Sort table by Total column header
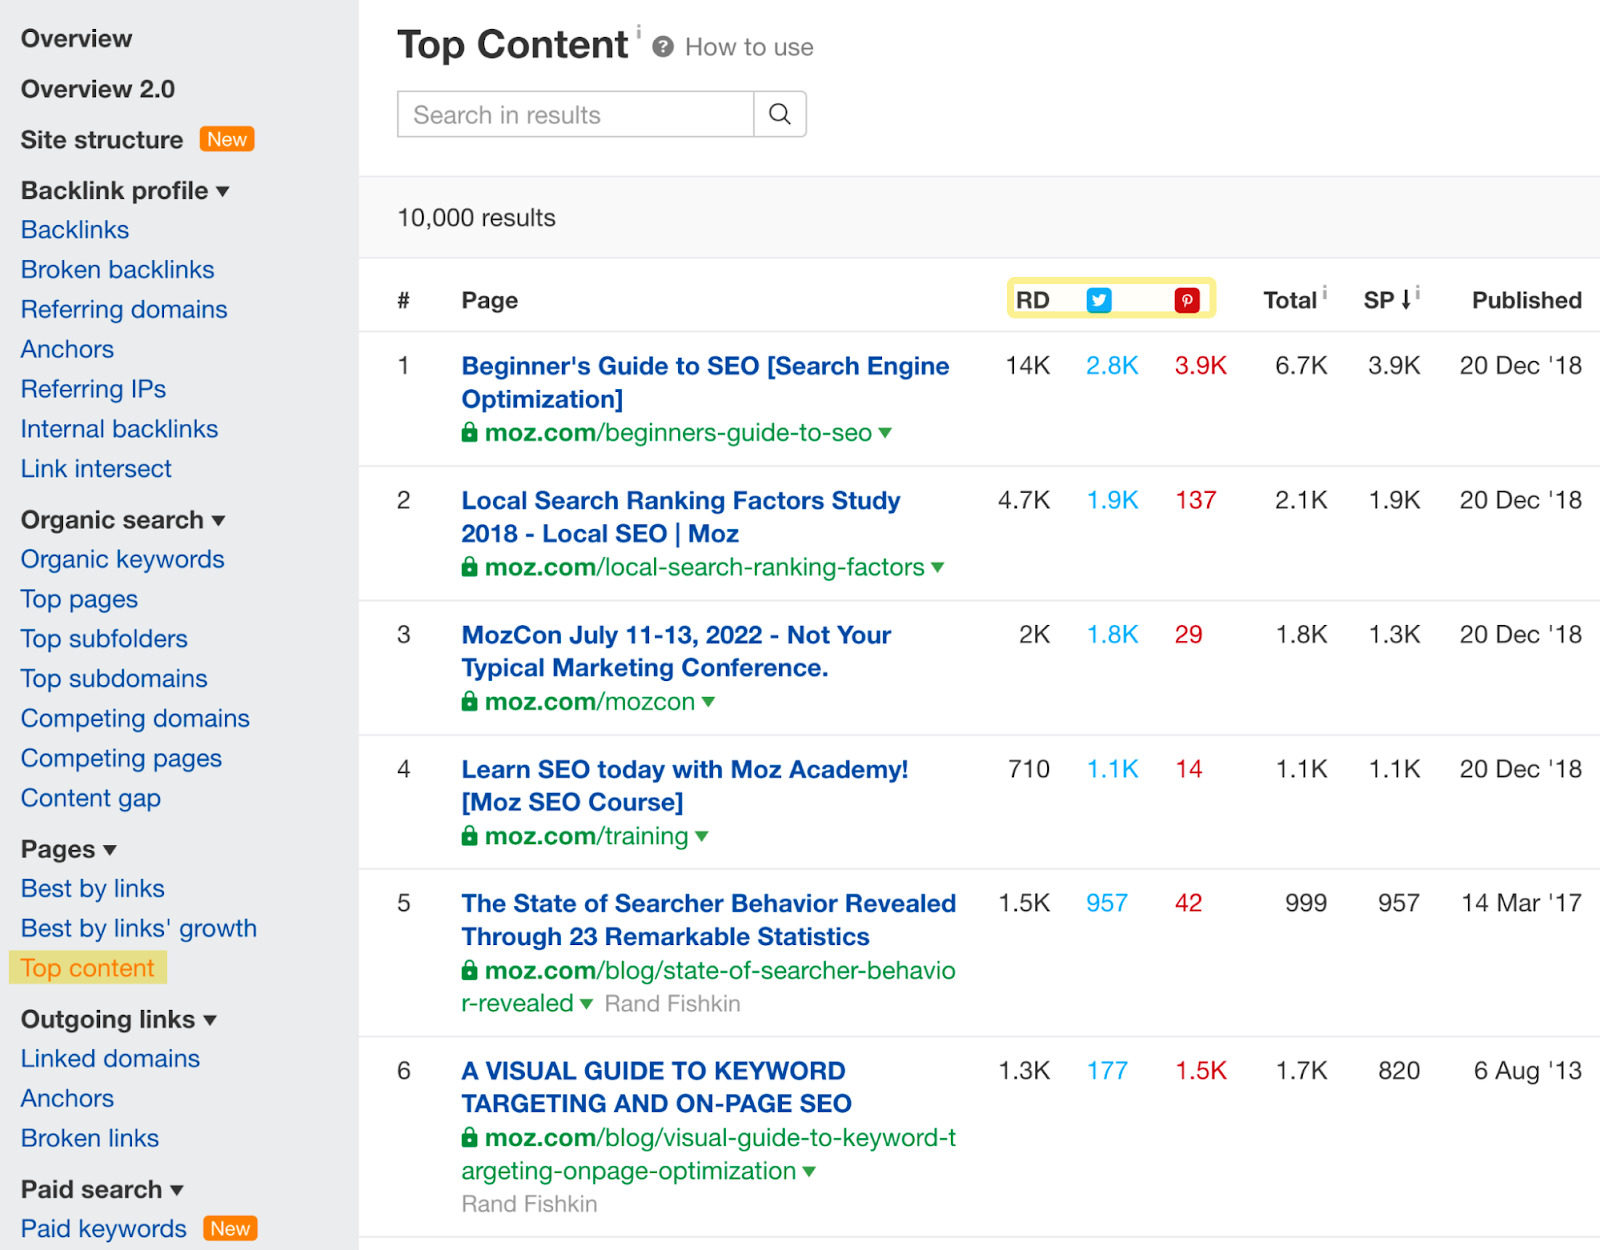 (x=1290, y=300)
